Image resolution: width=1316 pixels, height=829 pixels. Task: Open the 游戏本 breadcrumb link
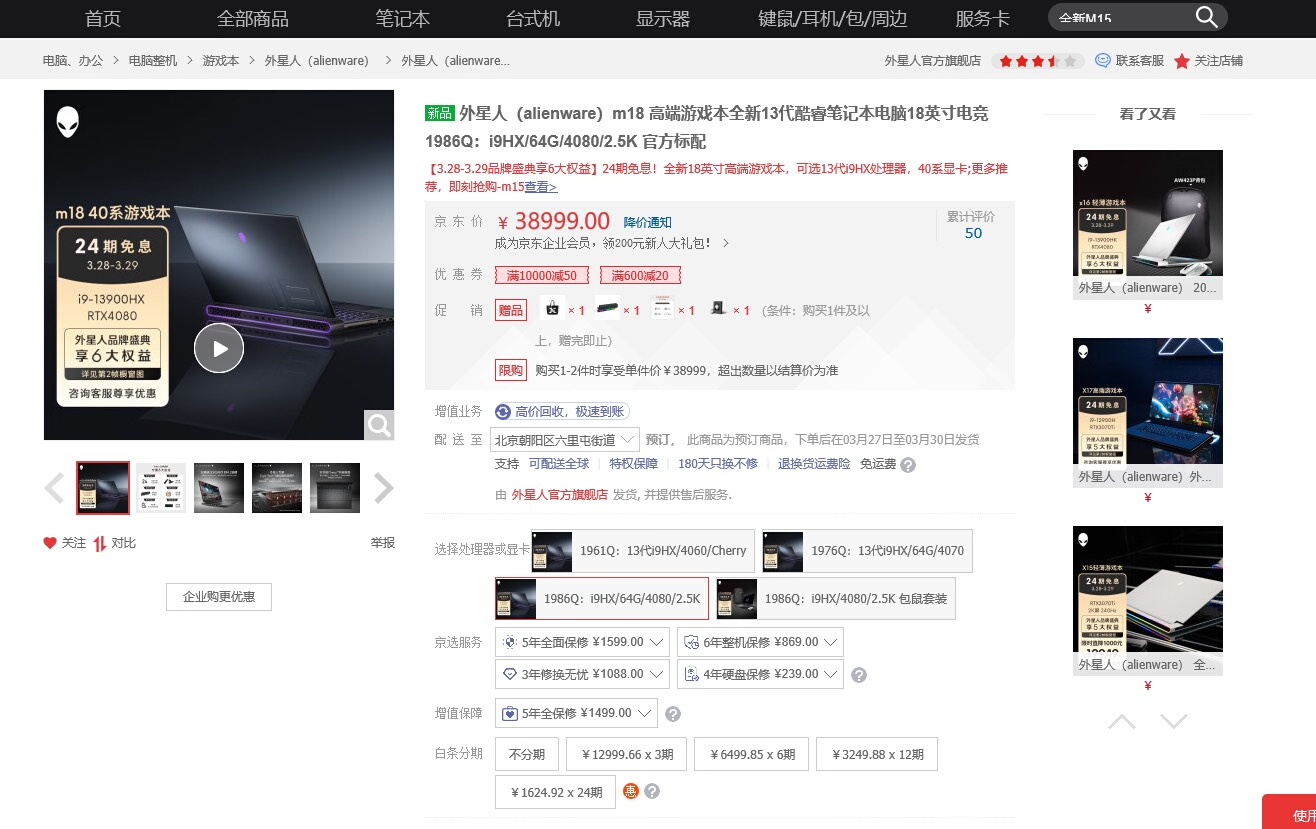click(221, 61)
